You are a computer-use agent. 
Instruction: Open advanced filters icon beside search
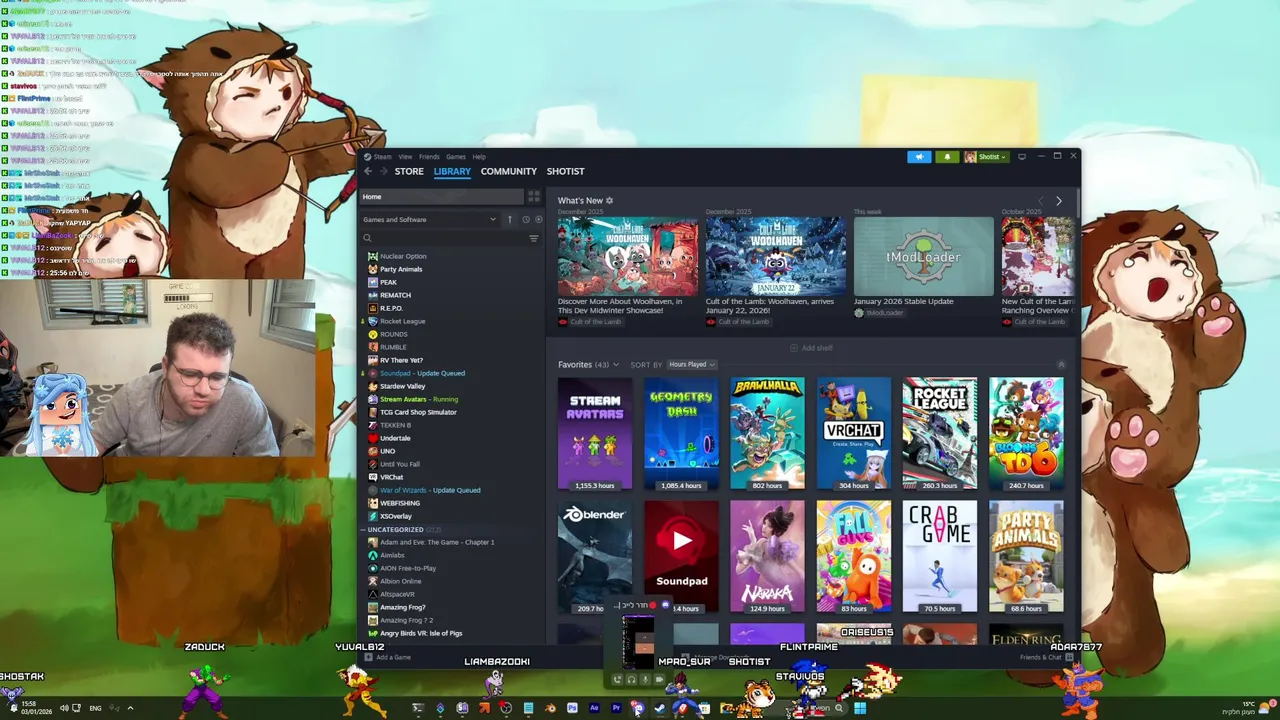534,238
